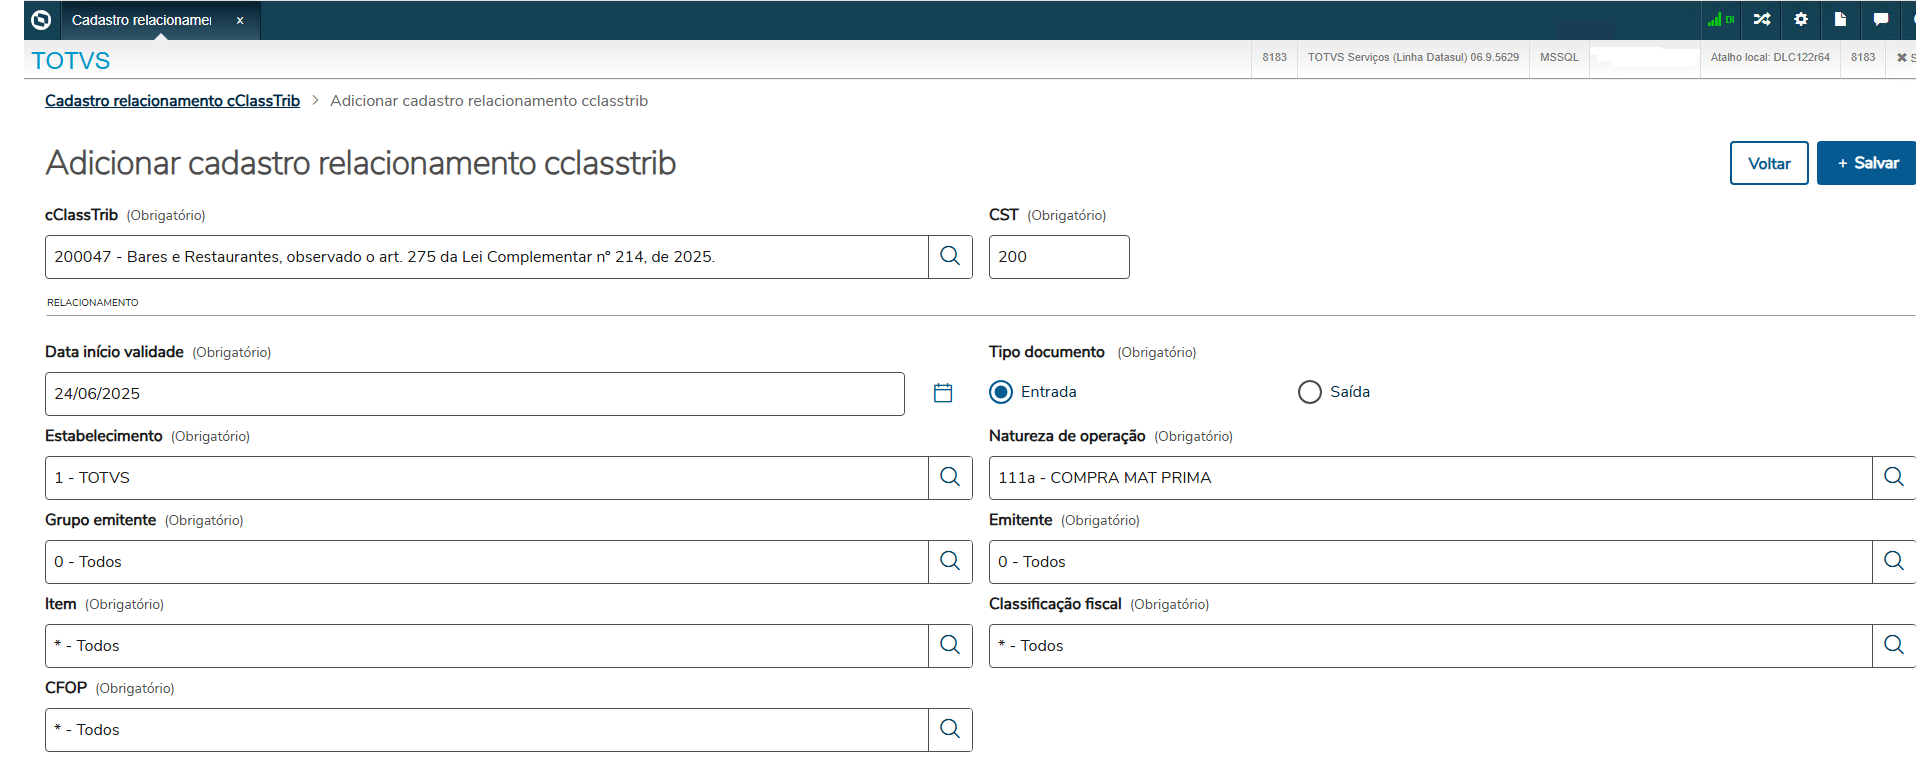Open CFOP lookup search
Screen dimensions: 1916x768
950,730
